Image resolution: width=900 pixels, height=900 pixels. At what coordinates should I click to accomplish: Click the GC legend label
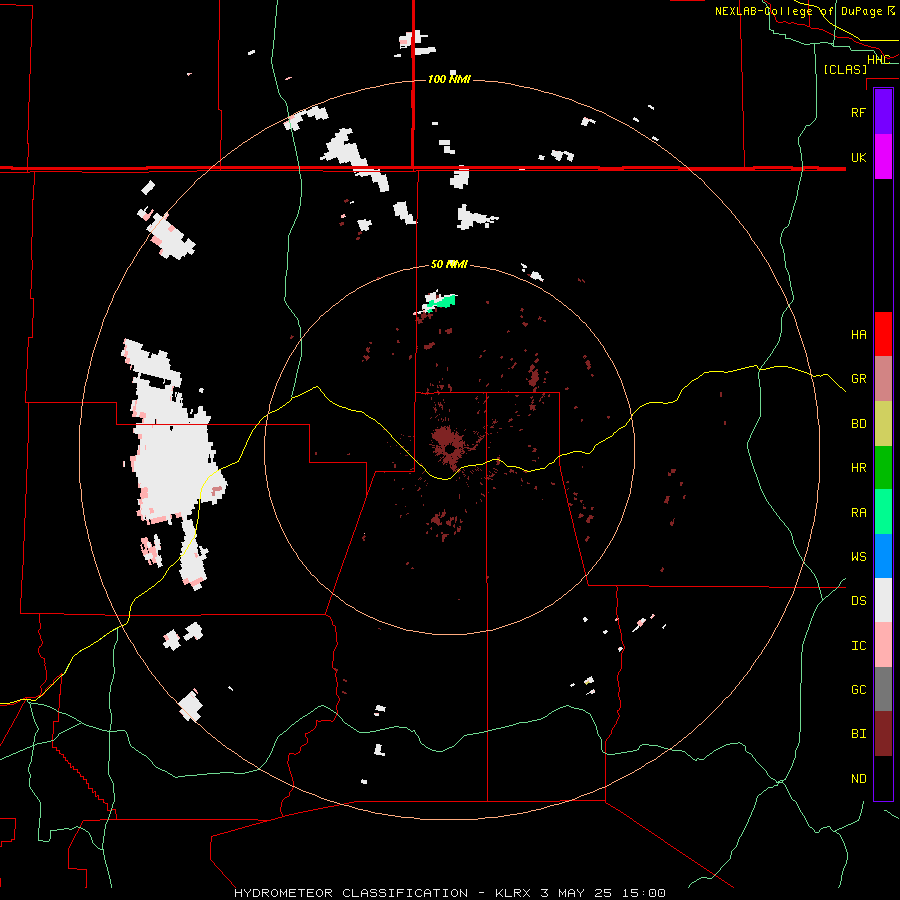(x=858, y=689)
